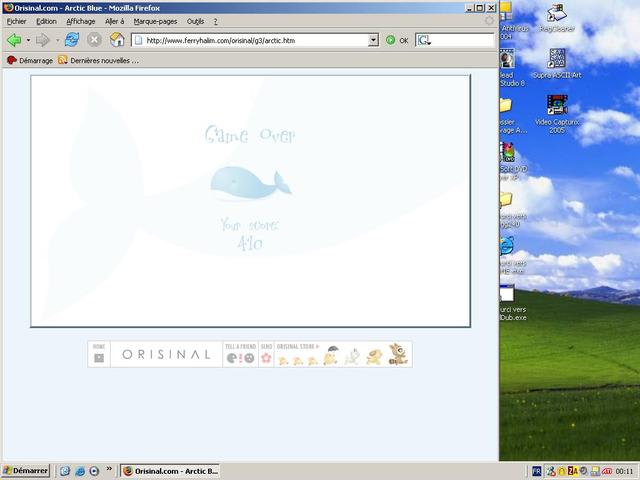The height and width of the screenshot is (480, 640).
Task: Click the ORISINAL logo banner
Action: pos(166,354)
